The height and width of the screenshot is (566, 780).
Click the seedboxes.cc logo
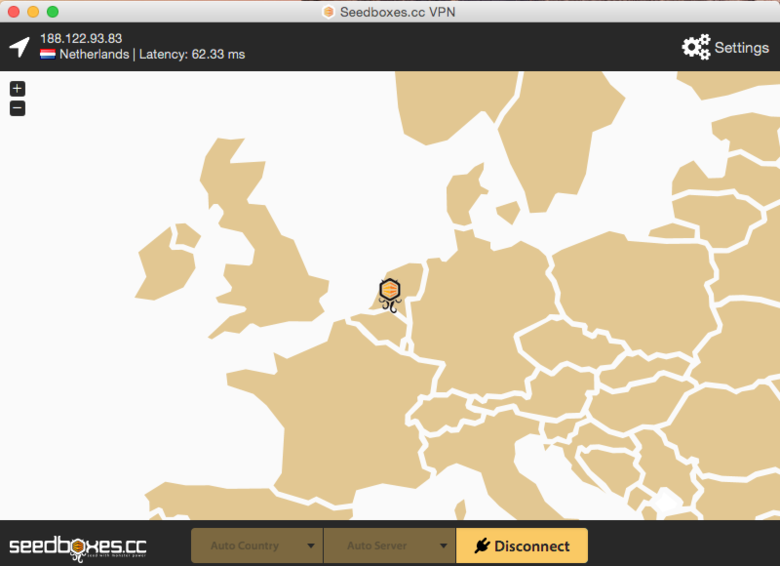(x=78, y=548)
